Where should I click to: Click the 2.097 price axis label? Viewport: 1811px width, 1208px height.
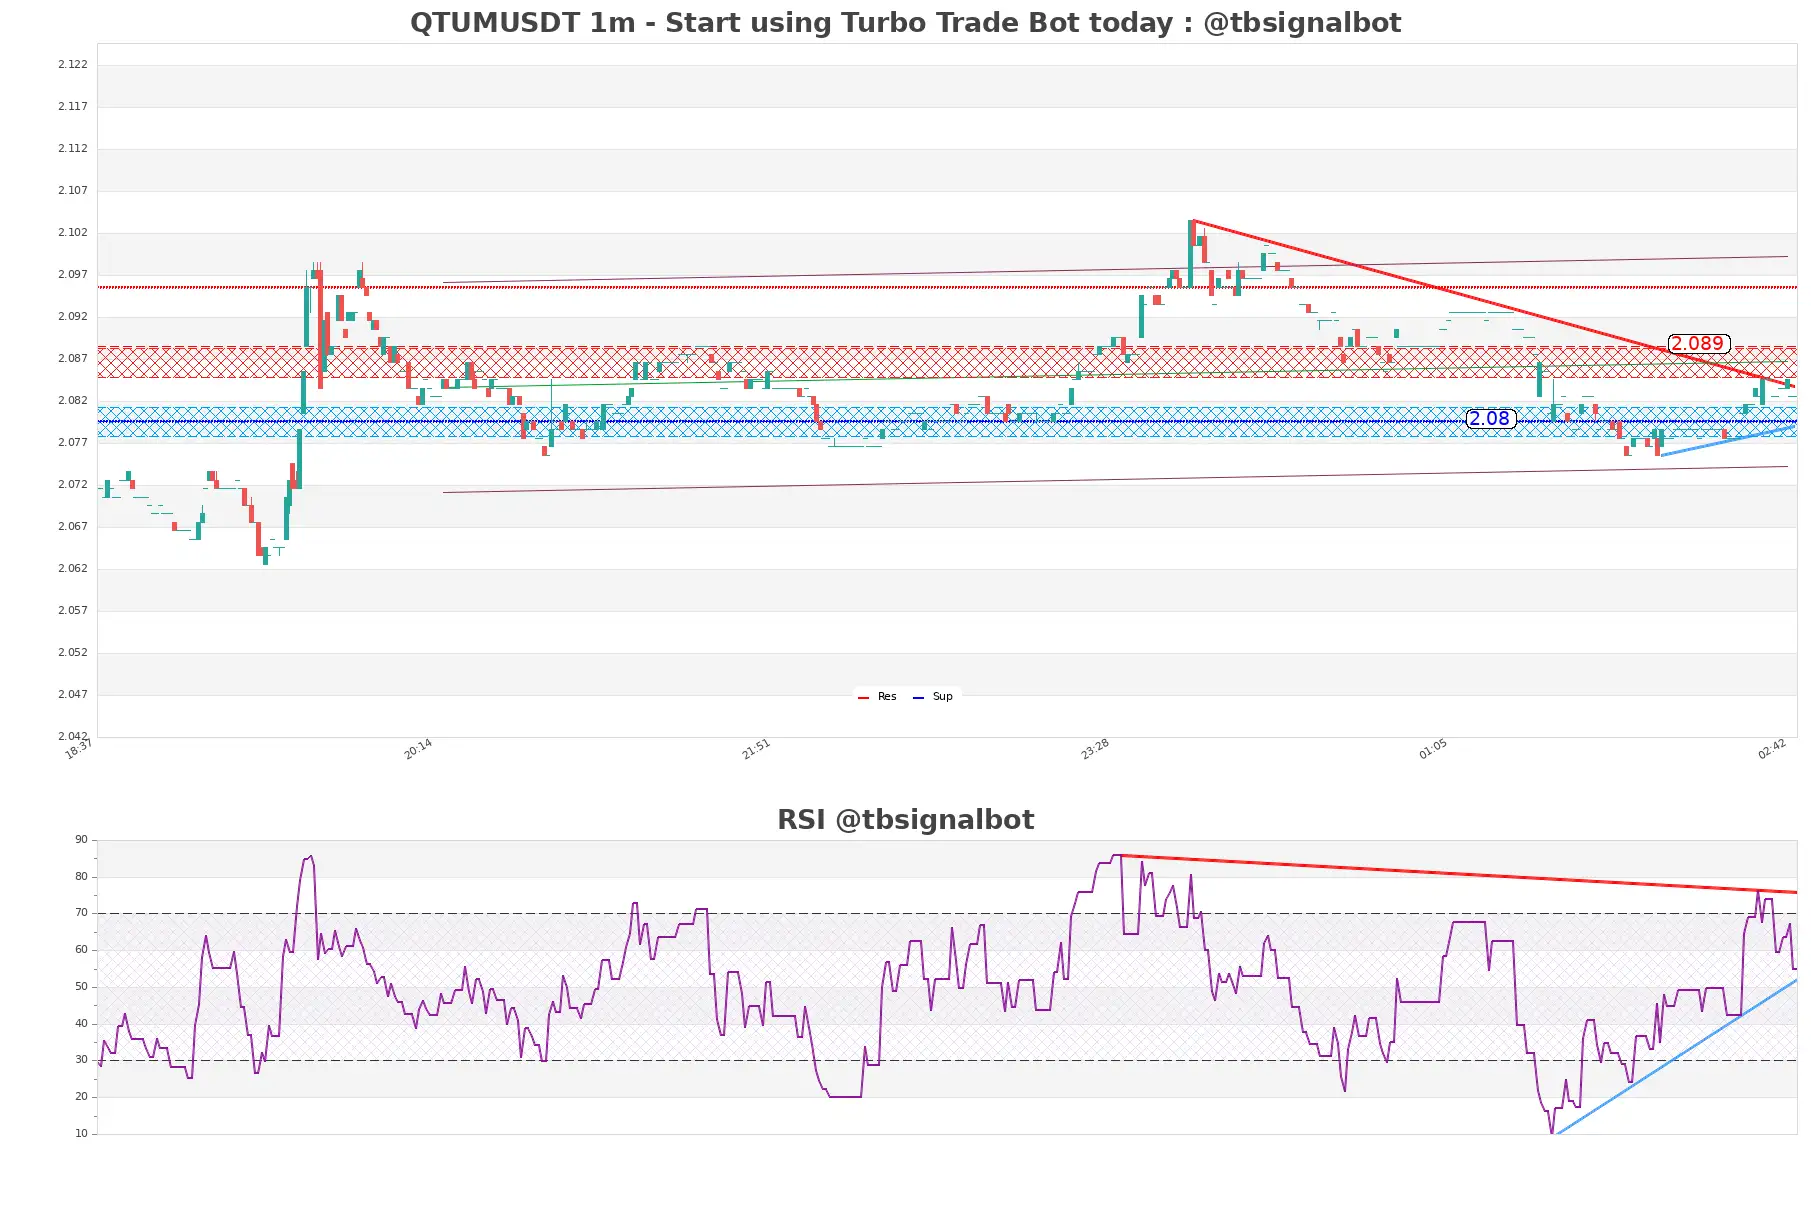[72, 274]
